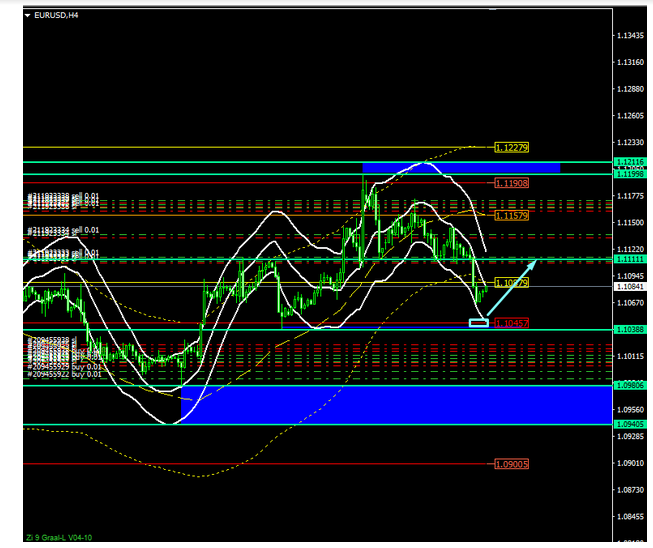Screen dimensions: 653x548
Task: Click the 1.09405 green axis price tag
Action: (x=631, y=424)
